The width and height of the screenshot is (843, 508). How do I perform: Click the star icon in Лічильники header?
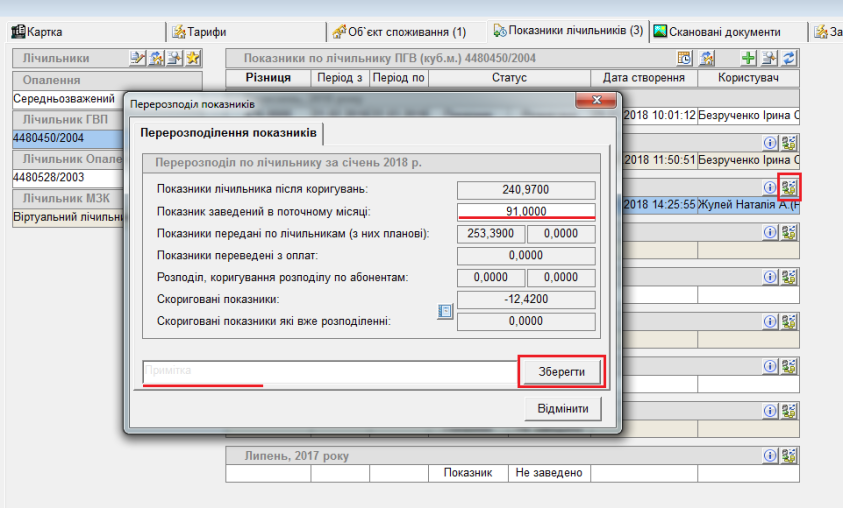pos(193,59)
